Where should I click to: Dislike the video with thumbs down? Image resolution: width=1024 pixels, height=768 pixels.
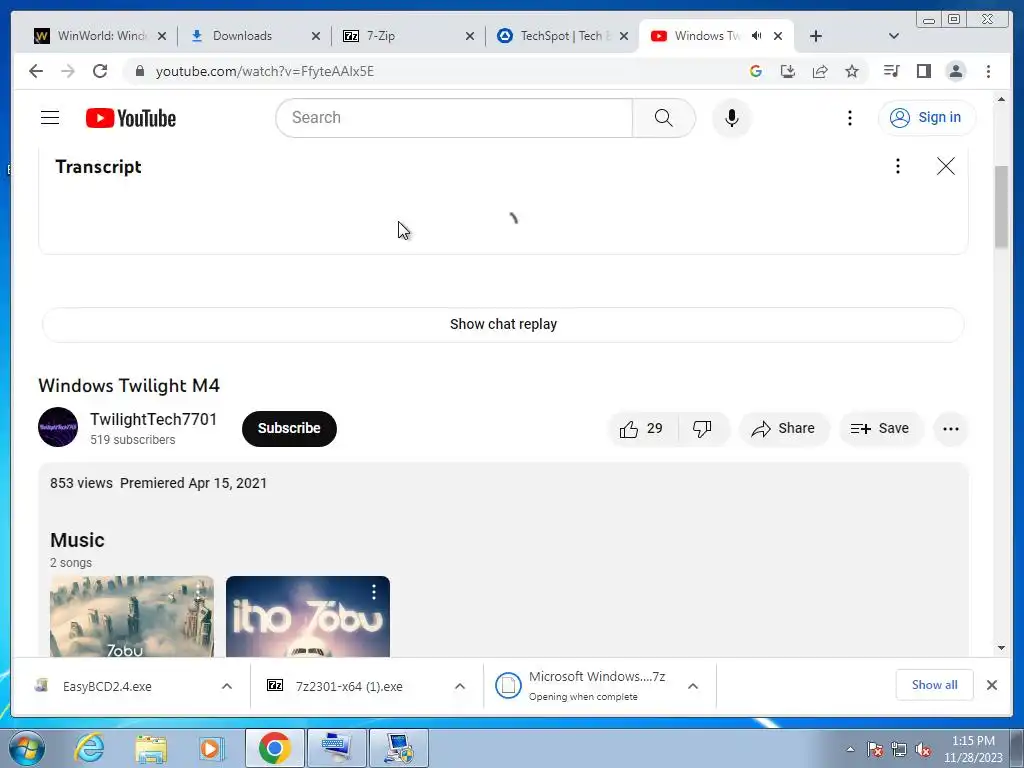[703, 428]
